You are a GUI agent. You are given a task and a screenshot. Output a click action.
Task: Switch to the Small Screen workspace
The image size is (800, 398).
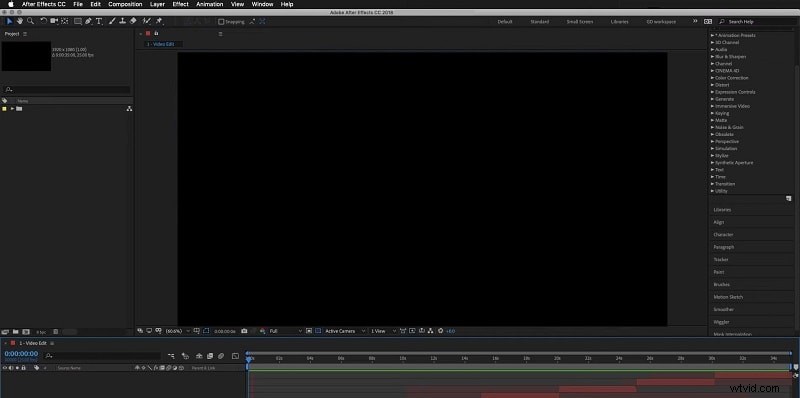(x=580, y=22)
